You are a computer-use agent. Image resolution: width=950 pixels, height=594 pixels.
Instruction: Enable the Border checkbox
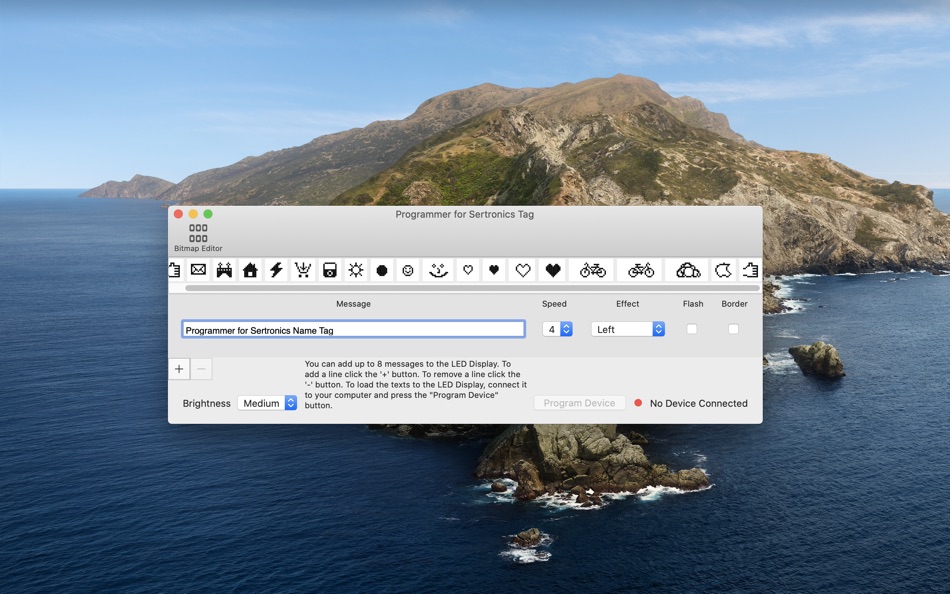pyautogui.click(x=733, y=329)
